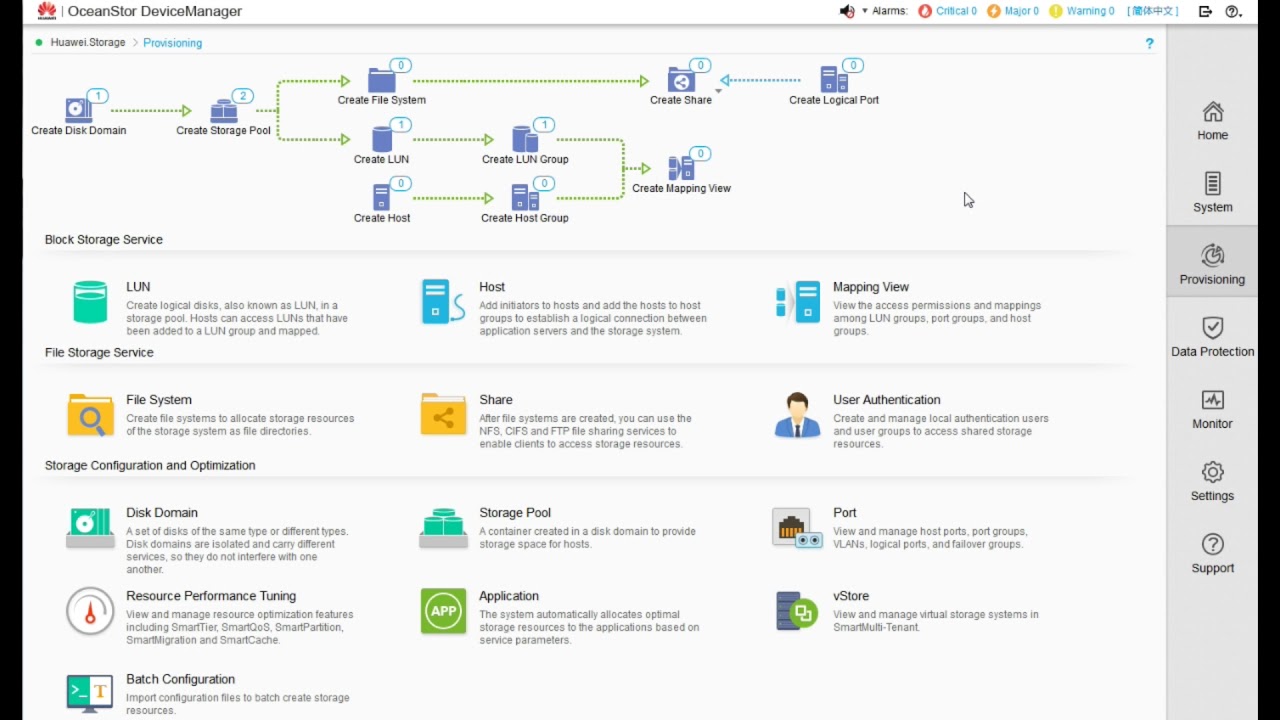The height and width of the screenshot is (720, 1280).
Task: Open the green APP Application icon
Action: coord(443,611)
